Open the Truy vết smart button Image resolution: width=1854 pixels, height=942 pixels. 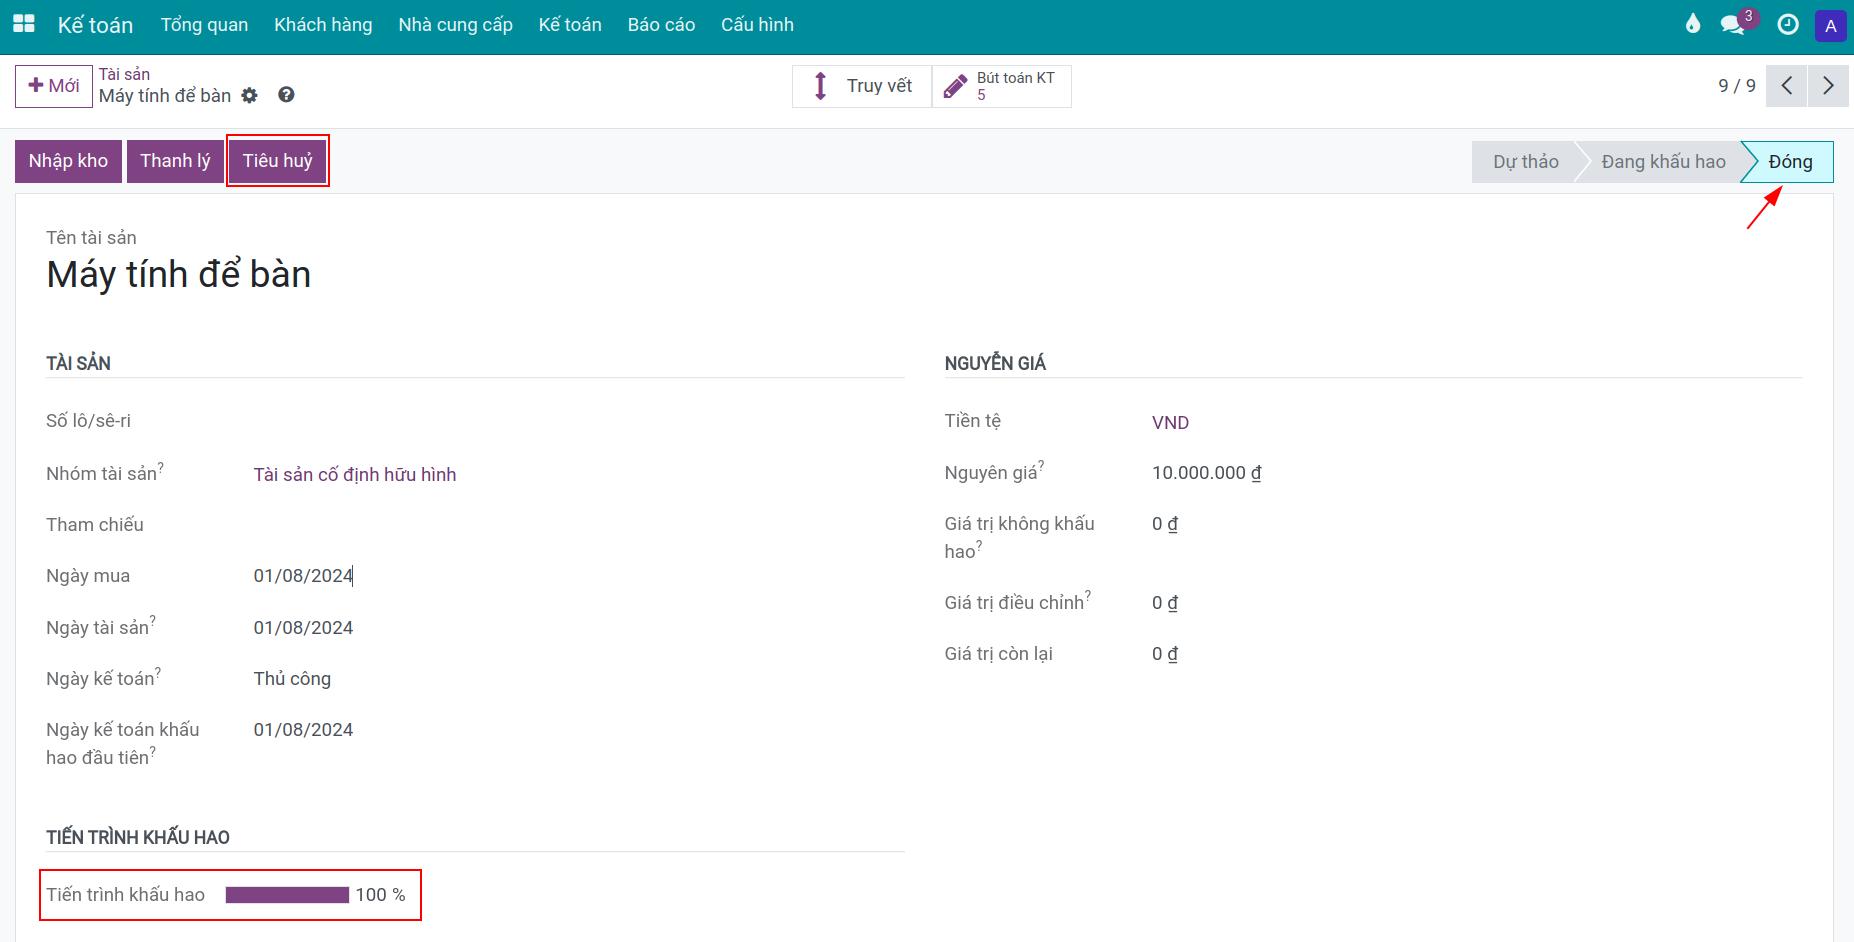[862, 86]
